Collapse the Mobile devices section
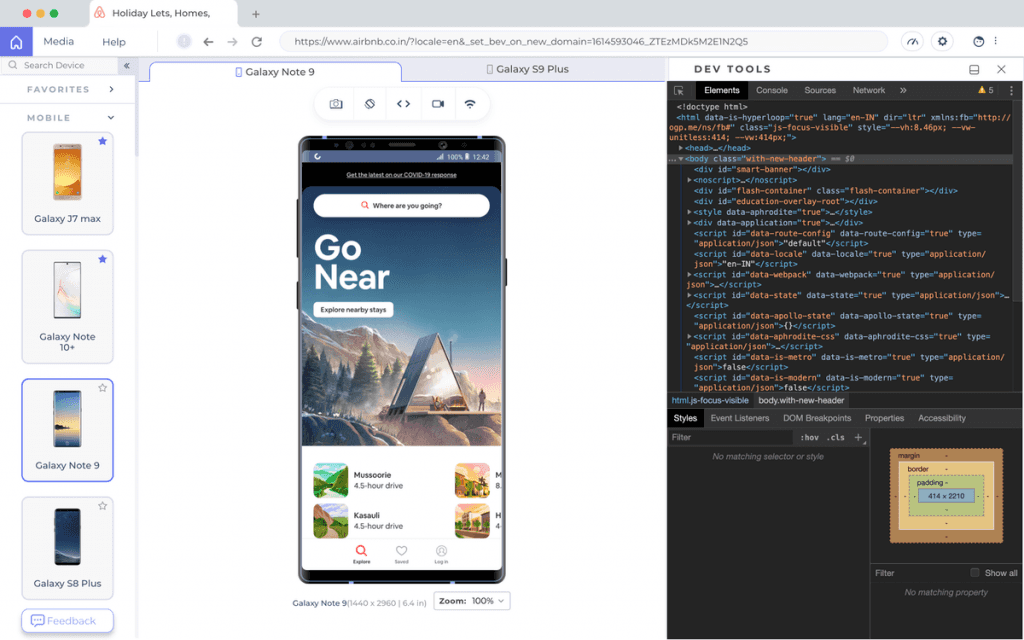Viewport: 1024px width, 640px height. coord(111,118)
